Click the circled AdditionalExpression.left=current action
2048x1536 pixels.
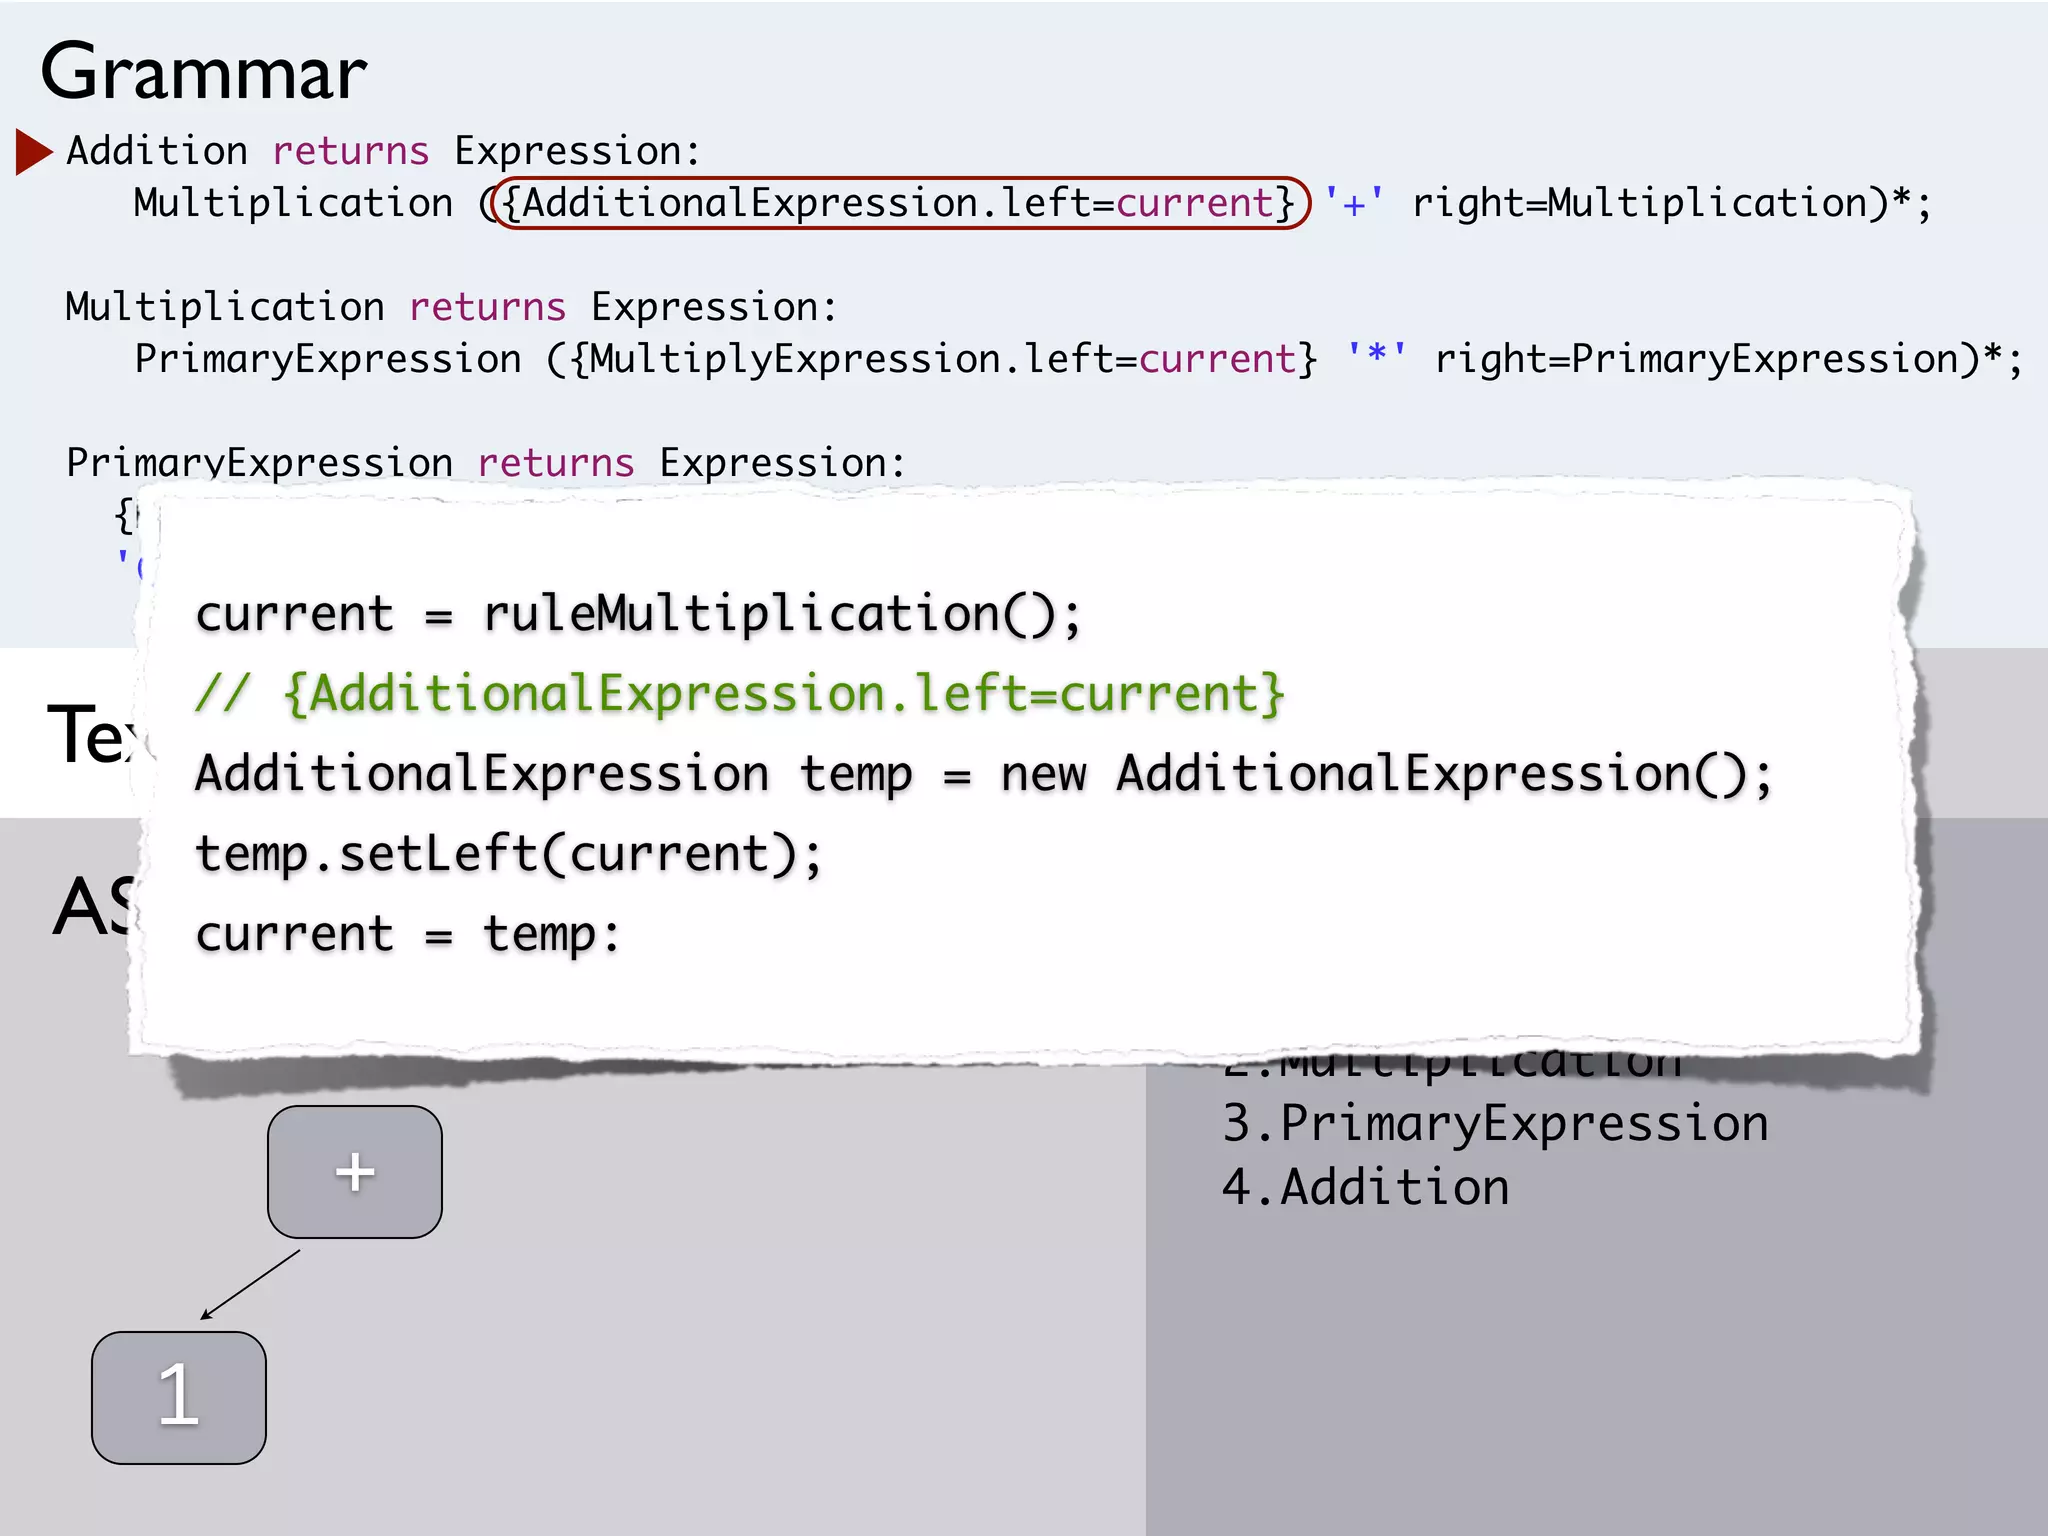click(x=900, y=203)
